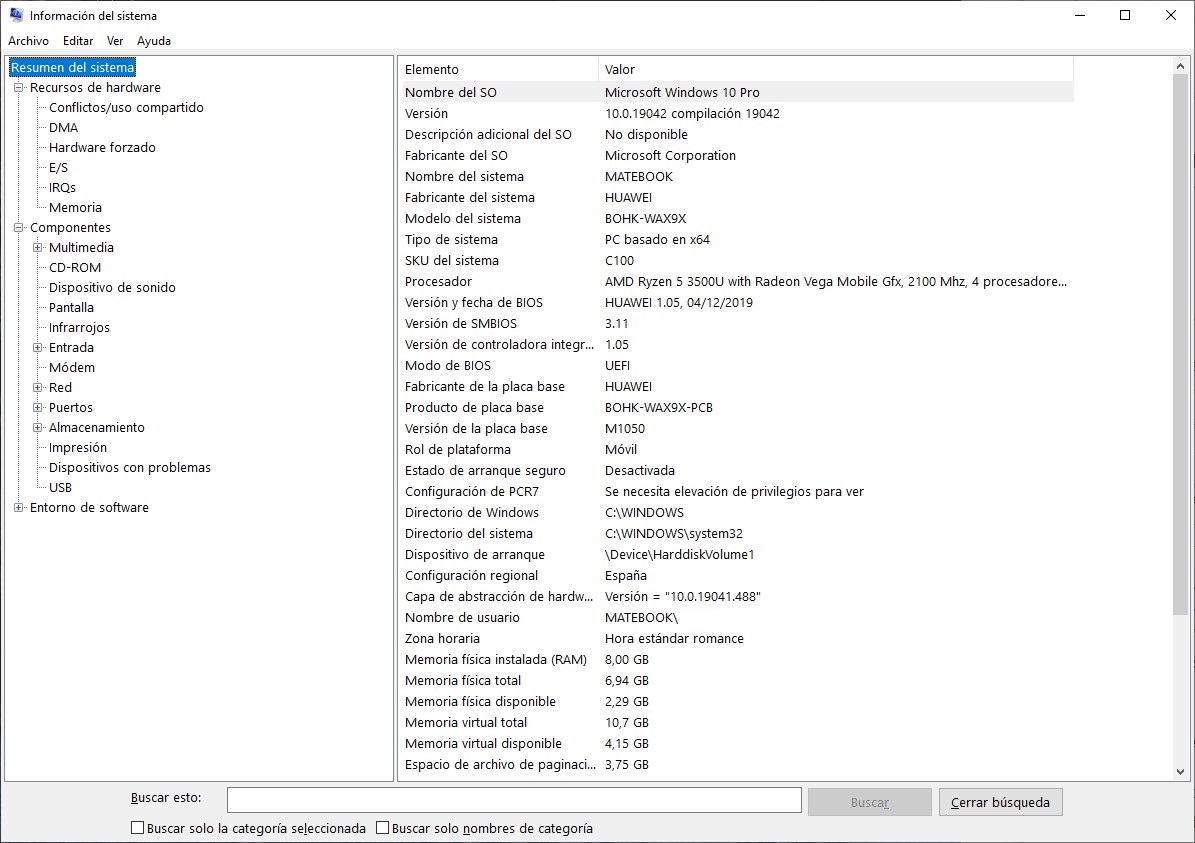Screen dimensions: 1195x843
Task: Open the Ayuda menu
Action: click(153, 41)
